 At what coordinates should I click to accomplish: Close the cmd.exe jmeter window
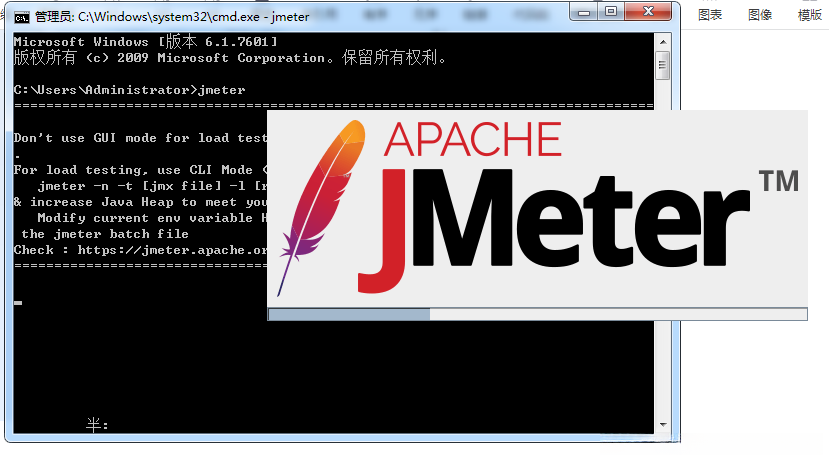[648, 12]
